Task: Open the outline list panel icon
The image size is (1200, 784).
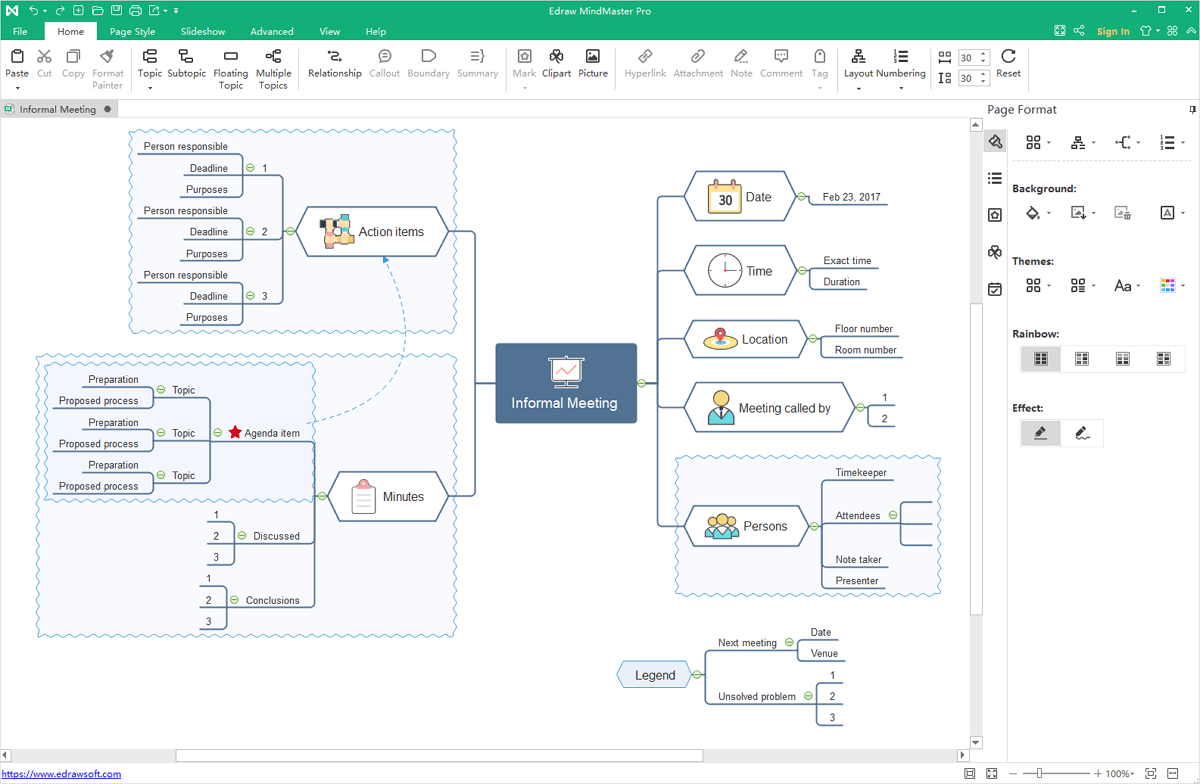Action: [994, 178]
